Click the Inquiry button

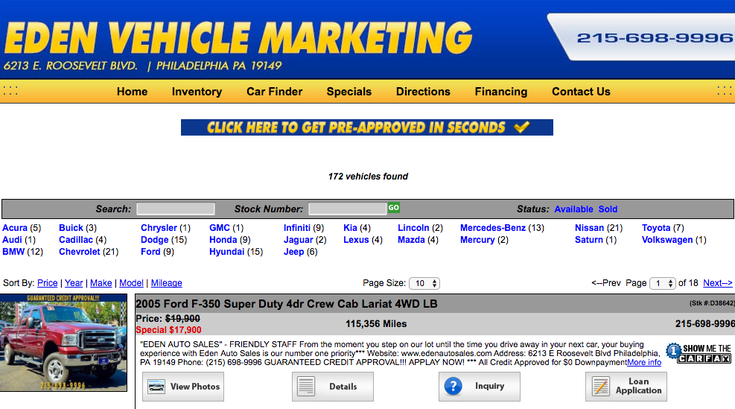480,387
